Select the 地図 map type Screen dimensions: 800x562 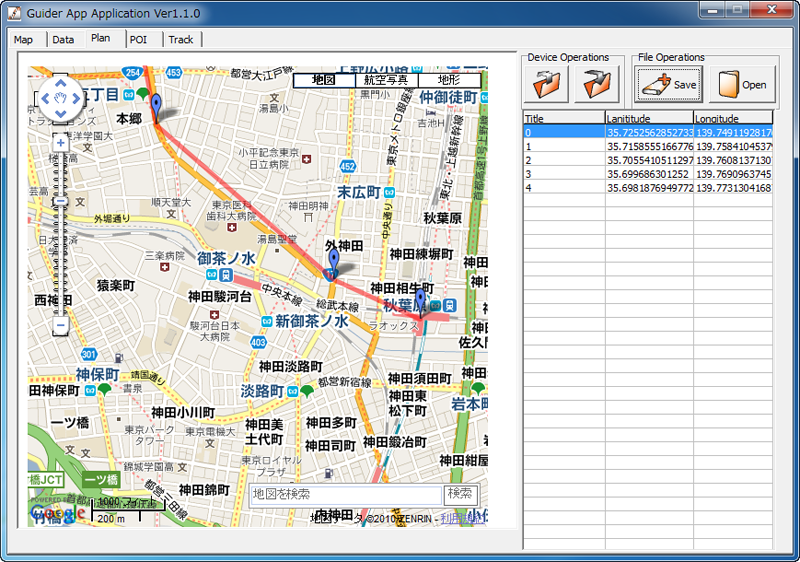[324, 80]
